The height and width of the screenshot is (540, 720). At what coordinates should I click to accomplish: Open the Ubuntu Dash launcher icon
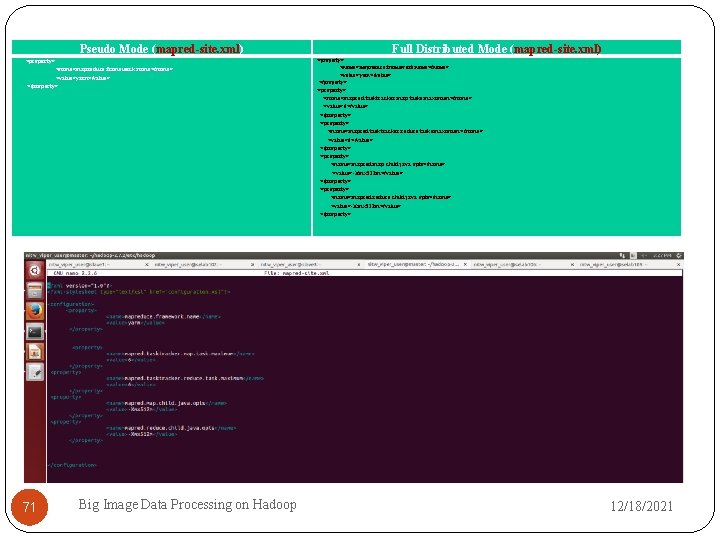[x=34, y=270]
